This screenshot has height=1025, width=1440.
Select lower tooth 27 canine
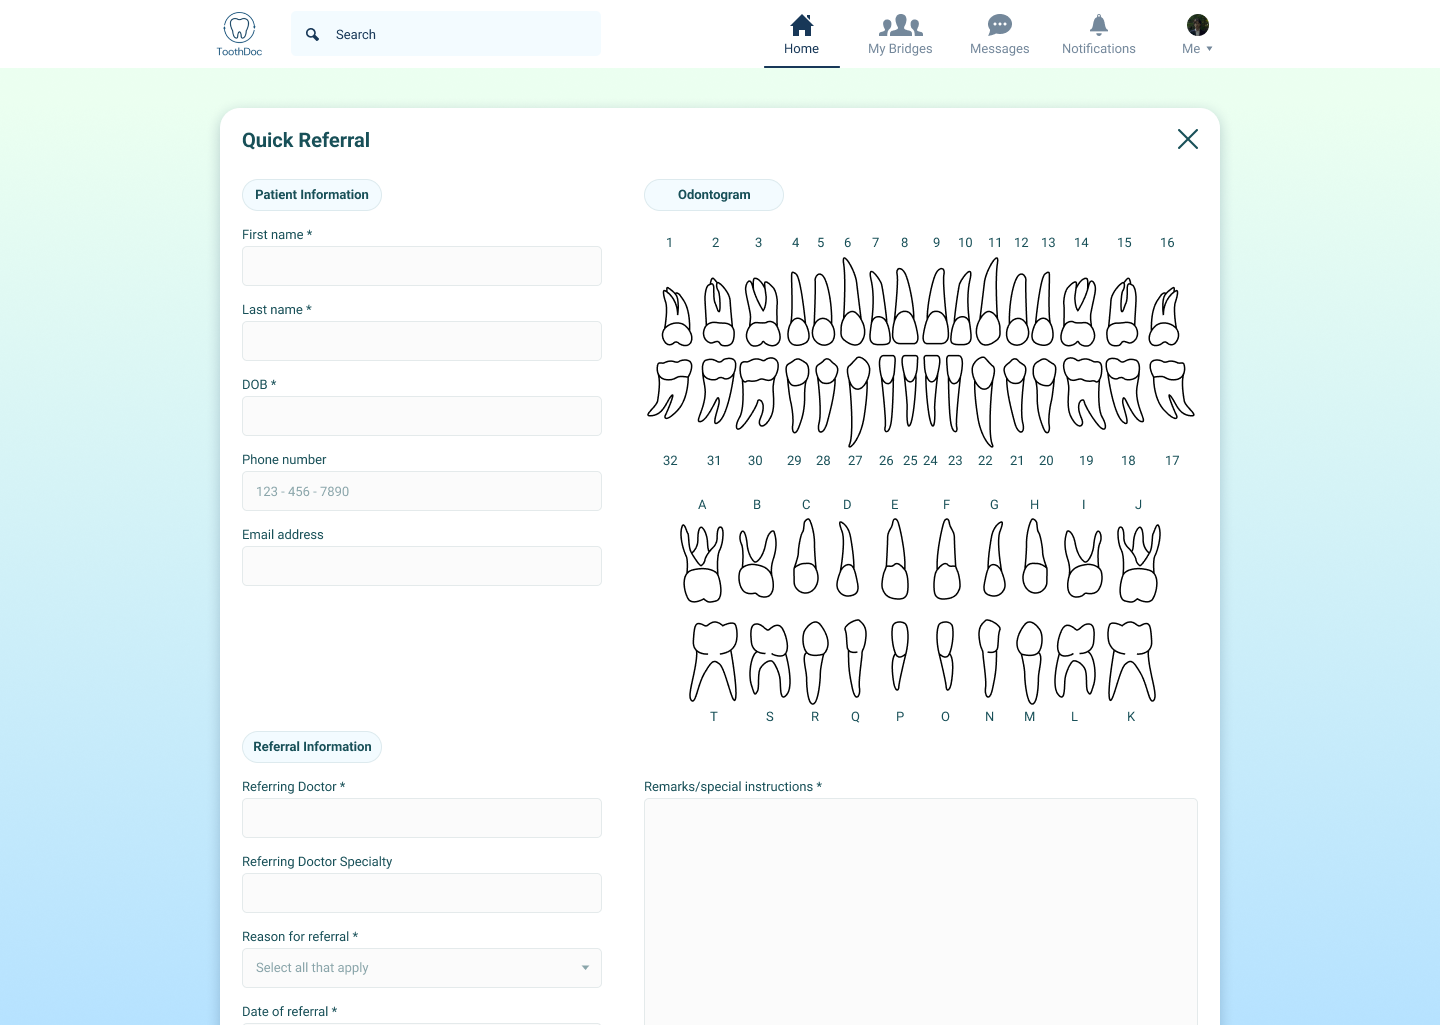[x=858, y=401]
